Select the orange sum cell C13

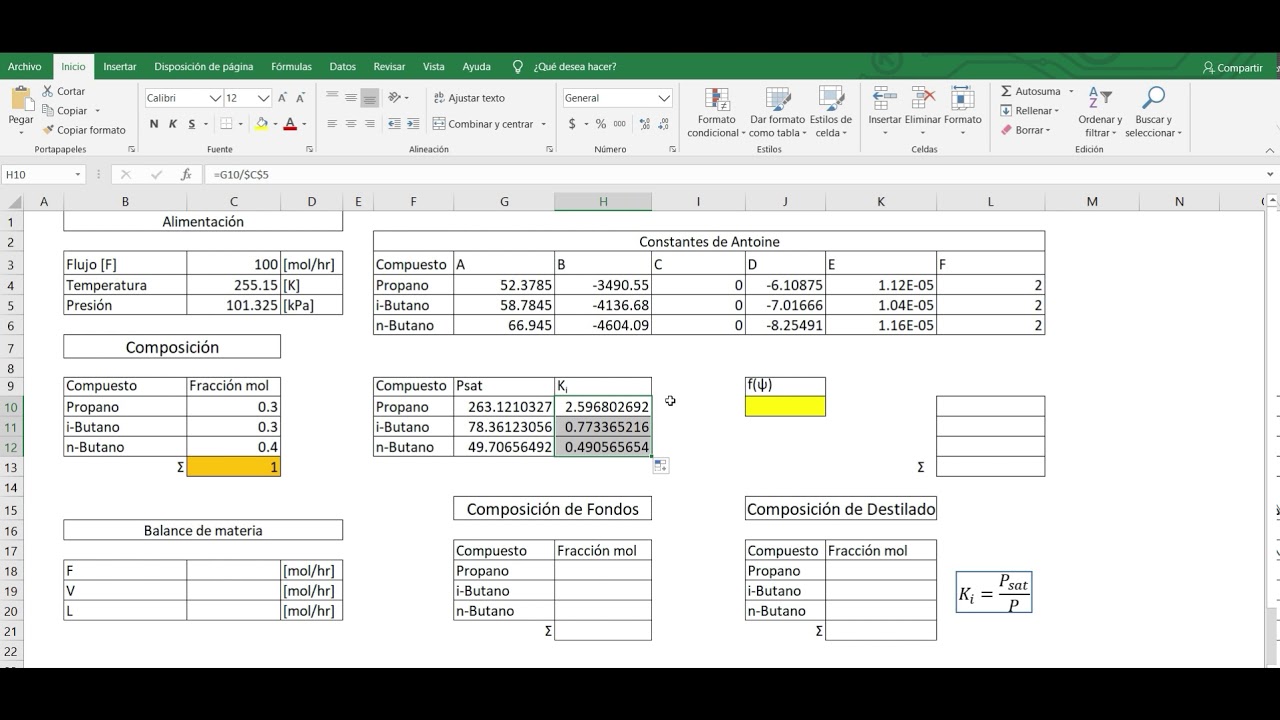coord(233,466)
